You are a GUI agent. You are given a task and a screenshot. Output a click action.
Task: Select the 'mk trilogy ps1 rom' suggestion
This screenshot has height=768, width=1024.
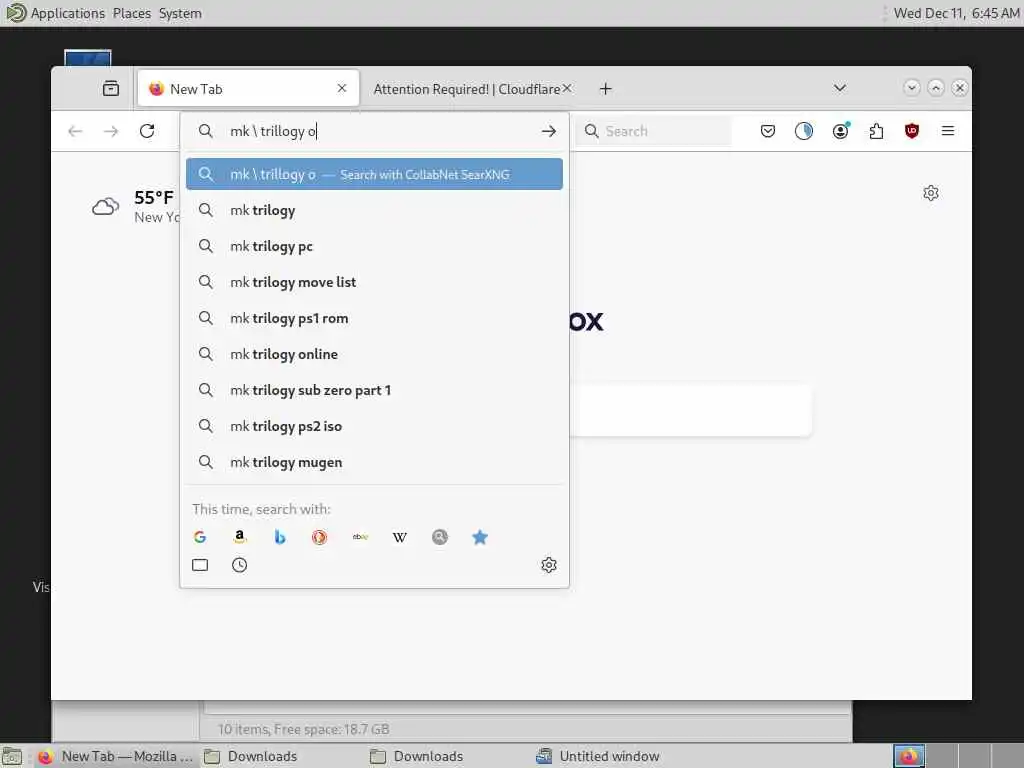pyautogui.click(x=374, y=318)
